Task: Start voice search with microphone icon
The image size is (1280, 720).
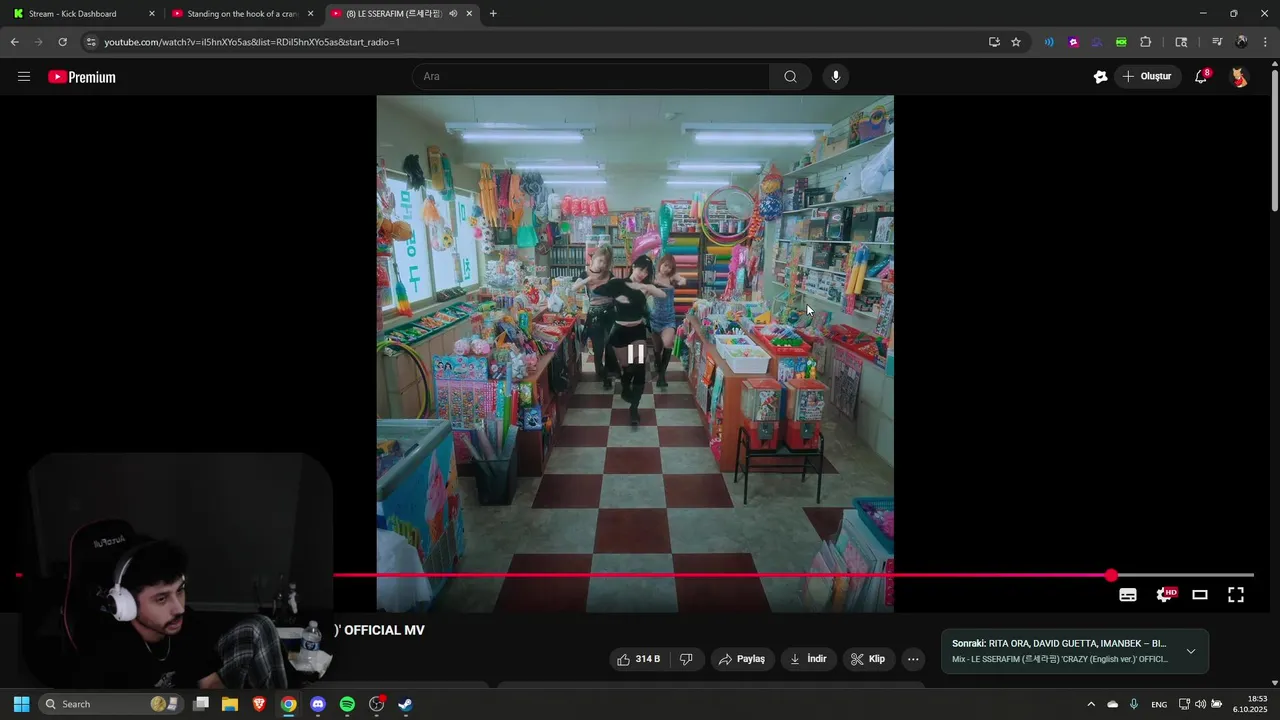Action: click(x=836, y=77)
